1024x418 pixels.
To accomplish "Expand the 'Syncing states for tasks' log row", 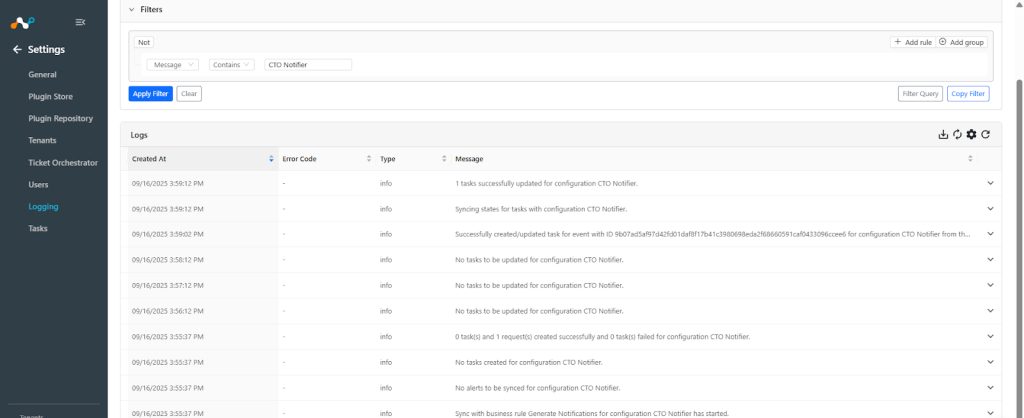I will click(x=991, y=209).
